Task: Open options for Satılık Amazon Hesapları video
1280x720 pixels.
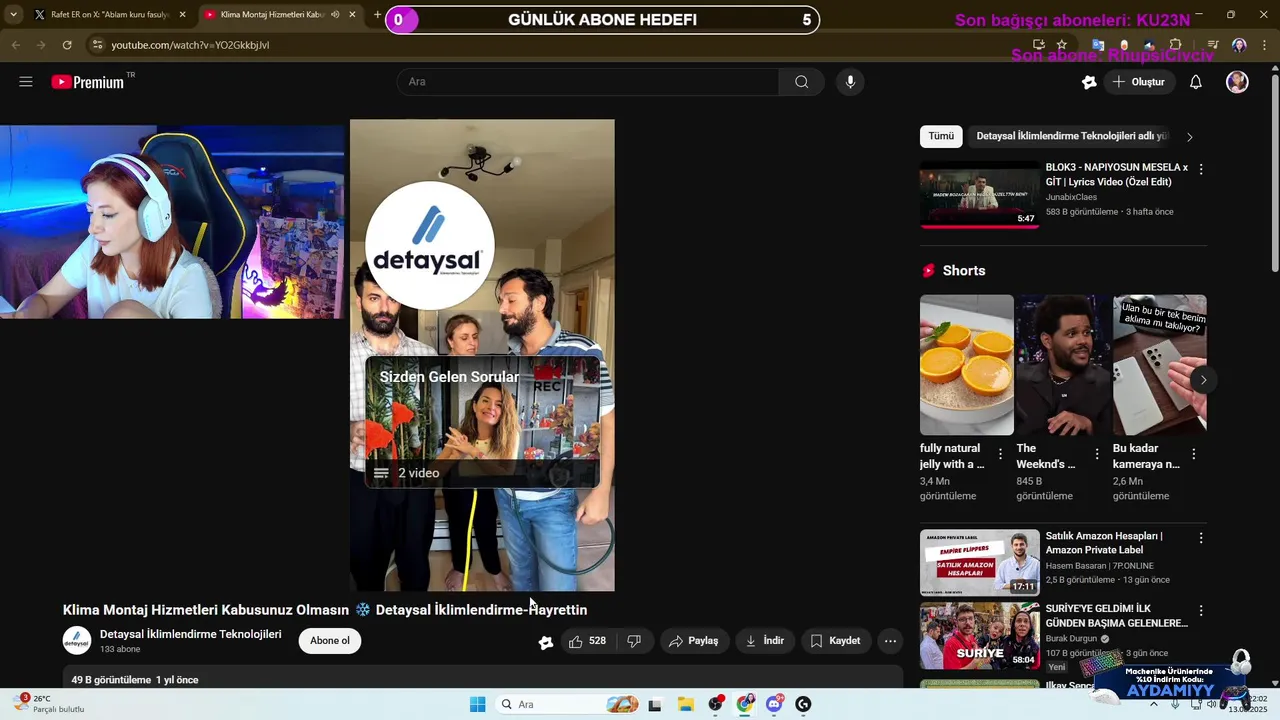Action: [1201, 538]
